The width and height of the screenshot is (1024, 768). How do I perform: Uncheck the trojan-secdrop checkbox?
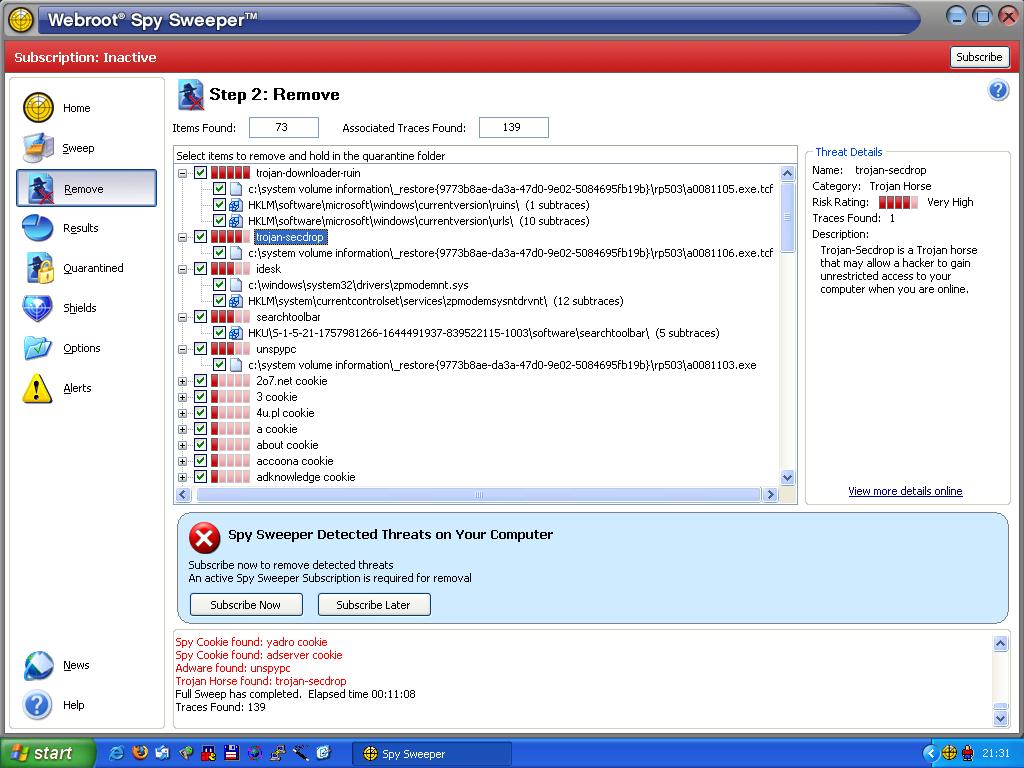click(200, 237)
